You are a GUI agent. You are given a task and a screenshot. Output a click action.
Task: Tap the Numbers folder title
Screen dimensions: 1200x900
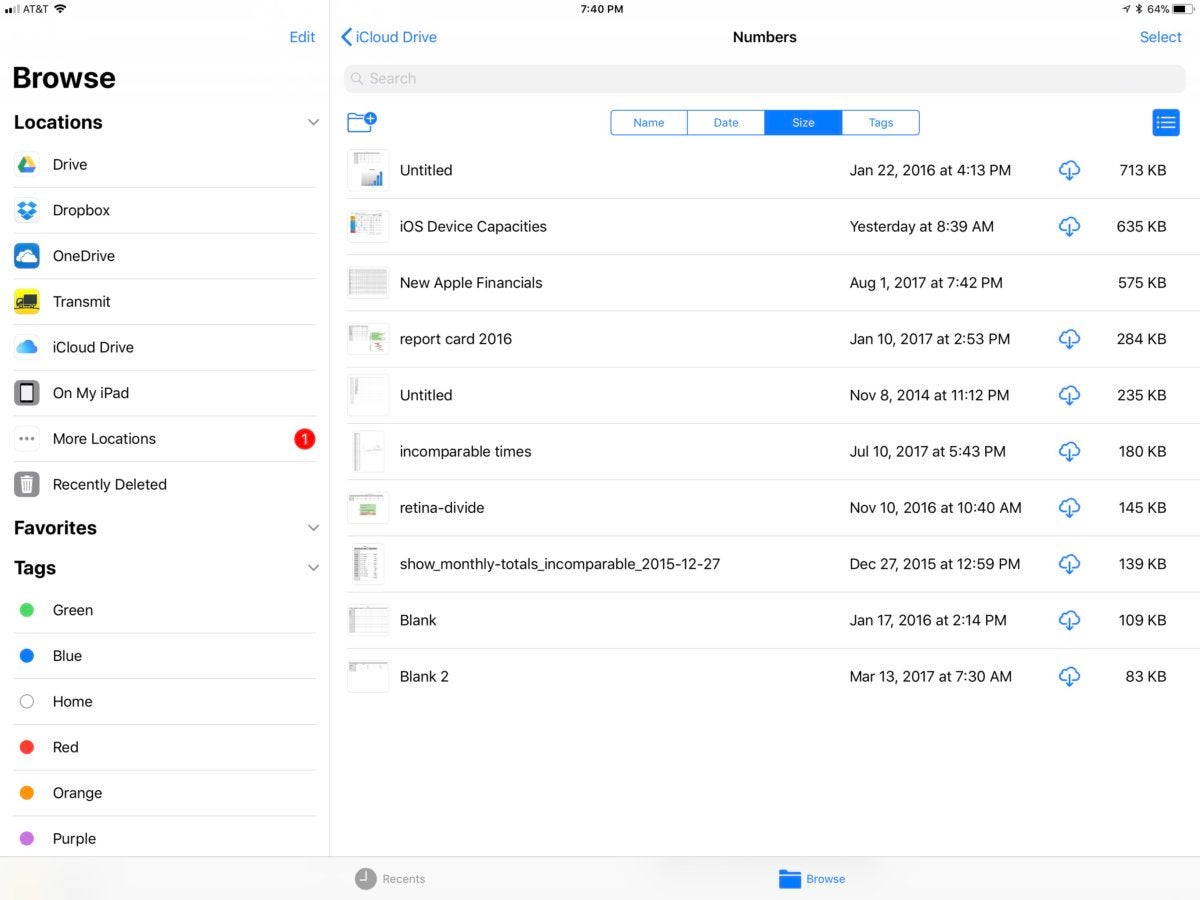[765, 37]
